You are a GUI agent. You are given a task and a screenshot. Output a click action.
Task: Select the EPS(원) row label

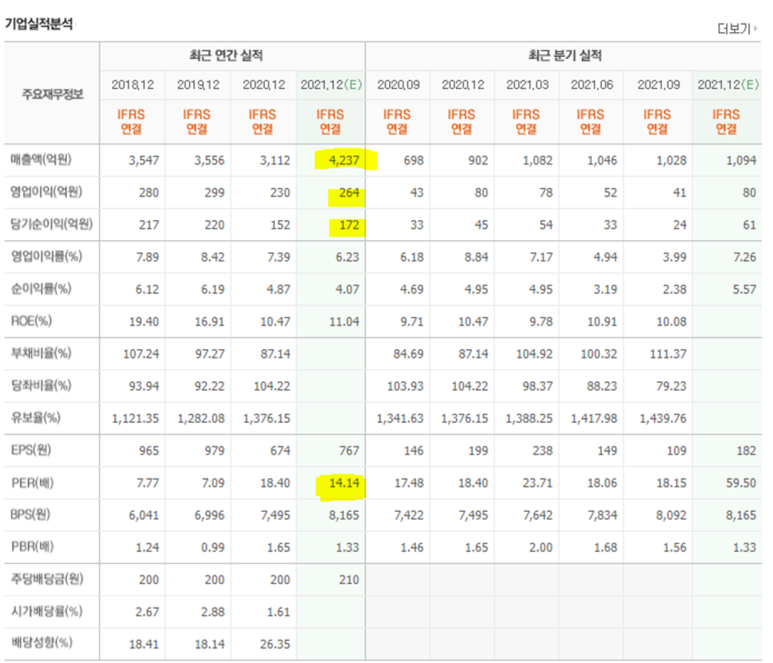pos(31,450)
